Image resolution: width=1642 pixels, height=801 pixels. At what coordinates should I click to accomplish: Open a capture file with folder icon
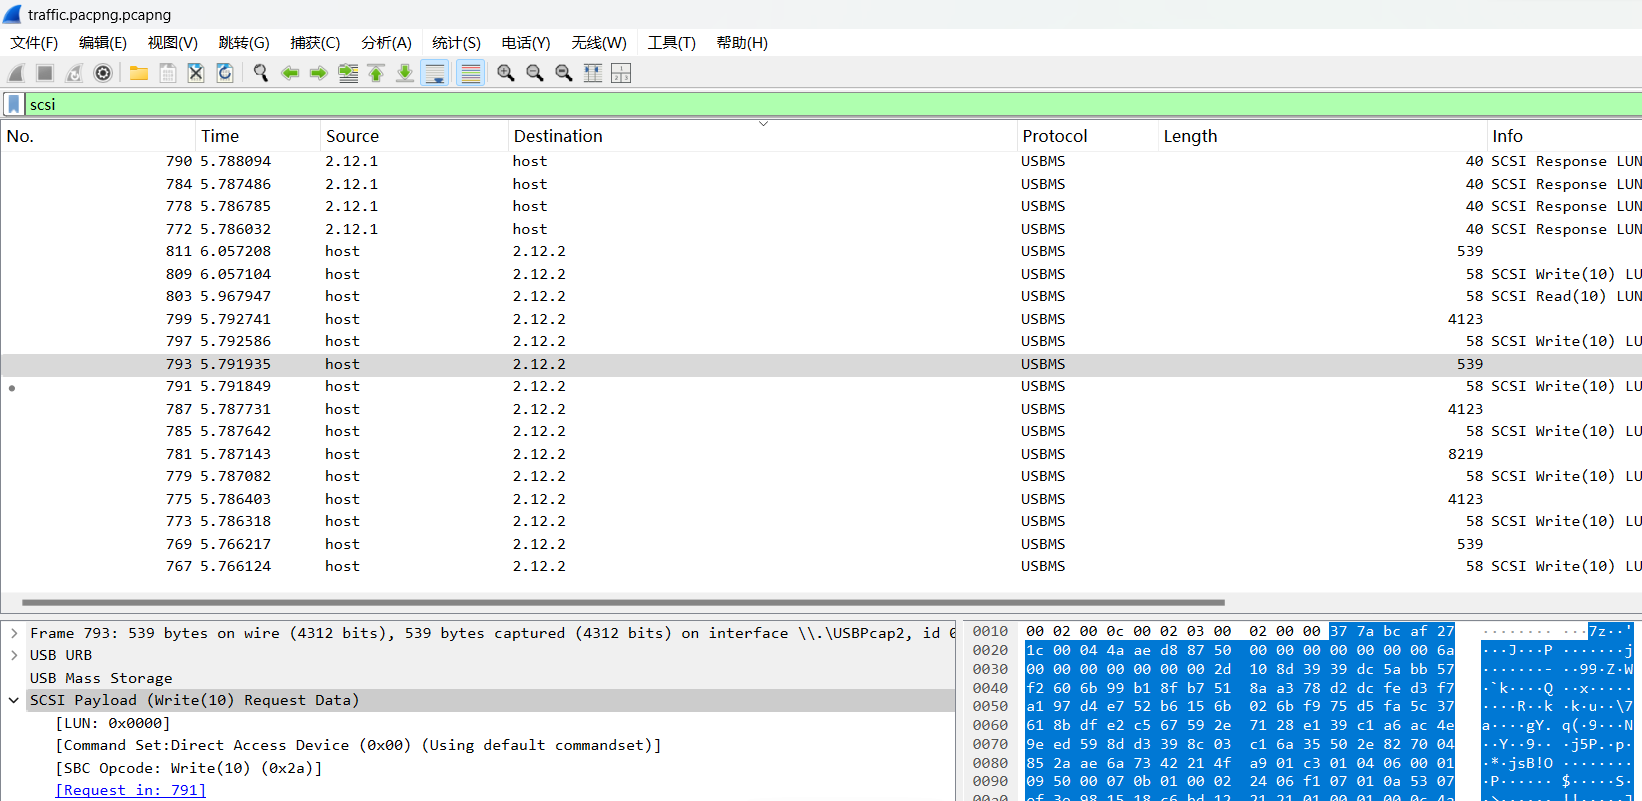tap(139, 73)
